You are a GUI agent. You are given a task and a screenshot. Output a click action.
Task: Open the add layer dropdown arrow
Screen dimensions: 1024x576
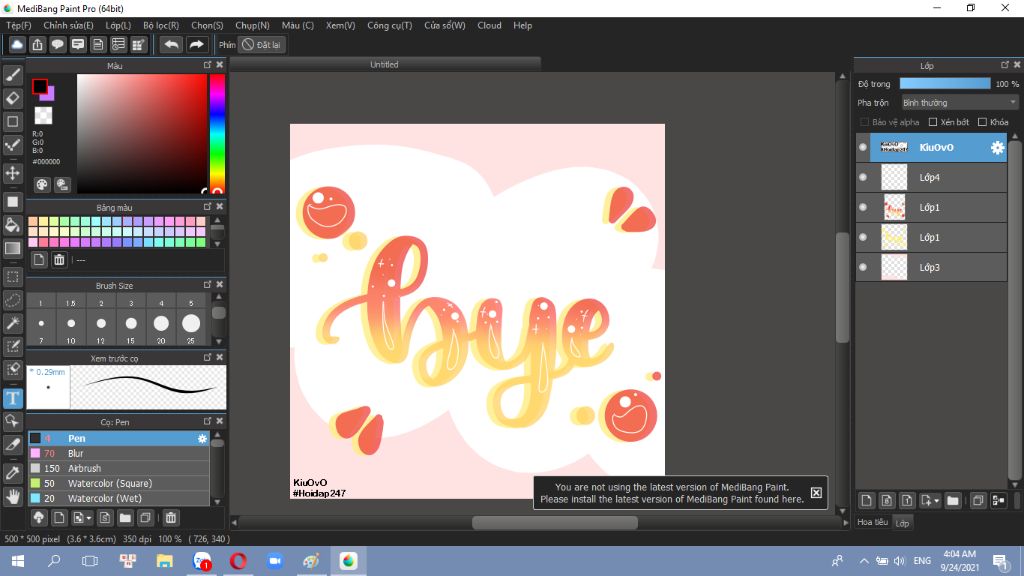936,501
